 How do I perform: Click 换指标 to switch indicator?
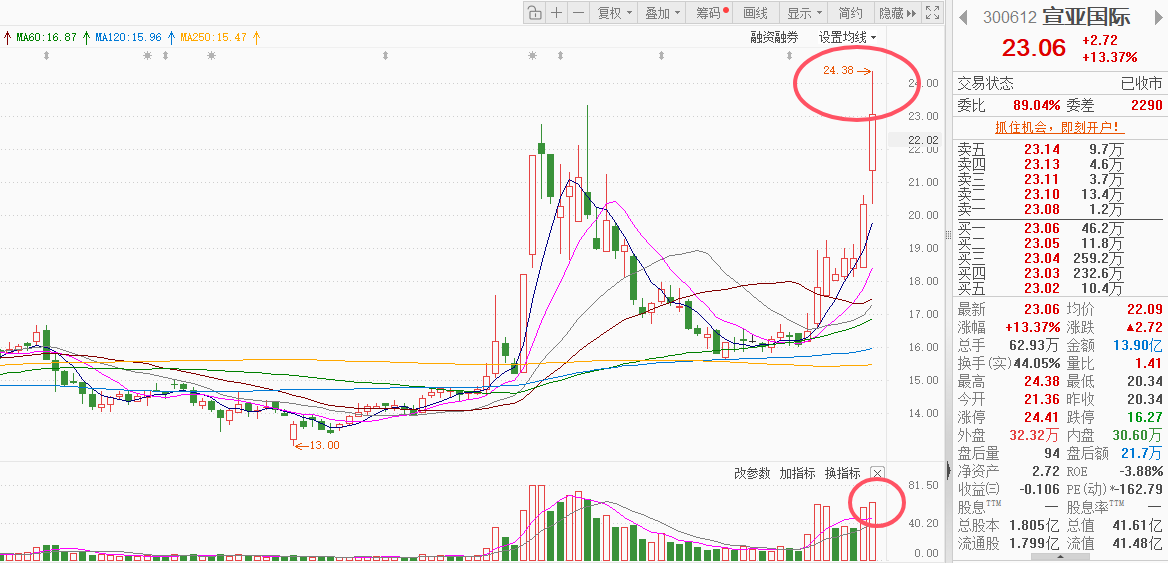(x=842, y=473)
